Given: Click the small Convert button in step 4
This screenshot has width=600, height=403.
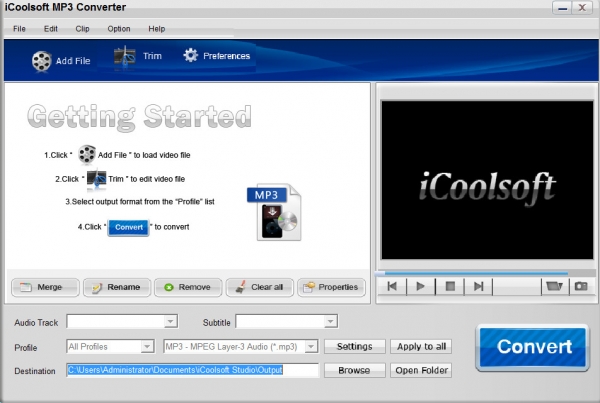Looking at the screenshot, I should (x=129, y=227).
